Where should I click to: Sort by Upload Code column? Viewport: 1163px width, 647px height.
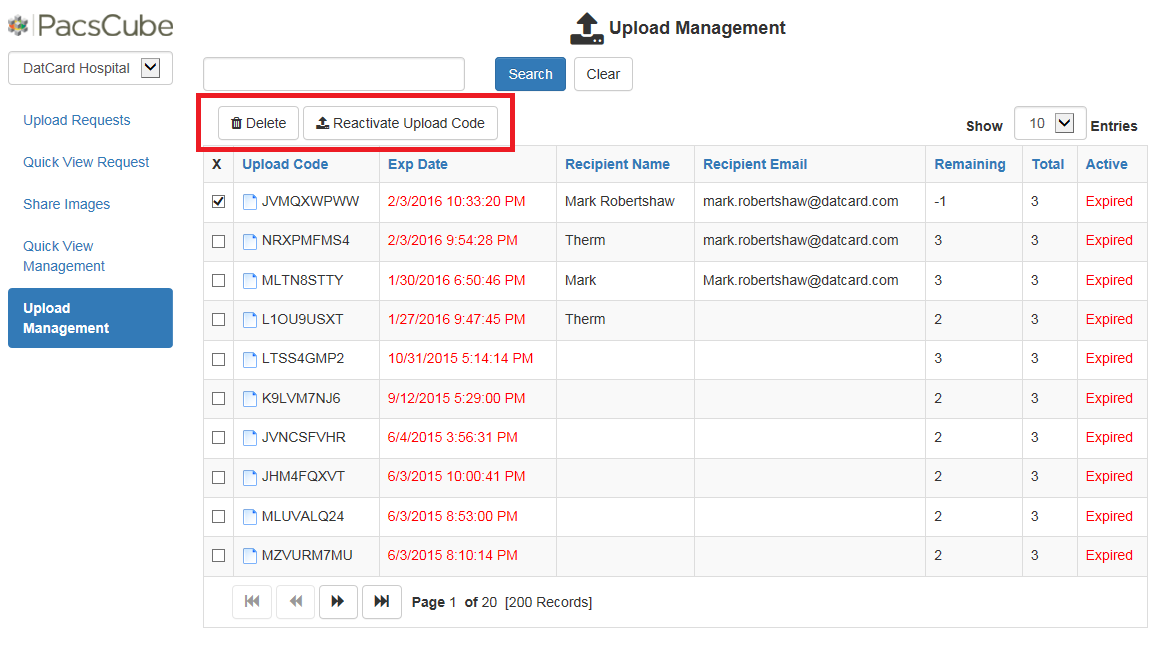[x=285, y=165]
